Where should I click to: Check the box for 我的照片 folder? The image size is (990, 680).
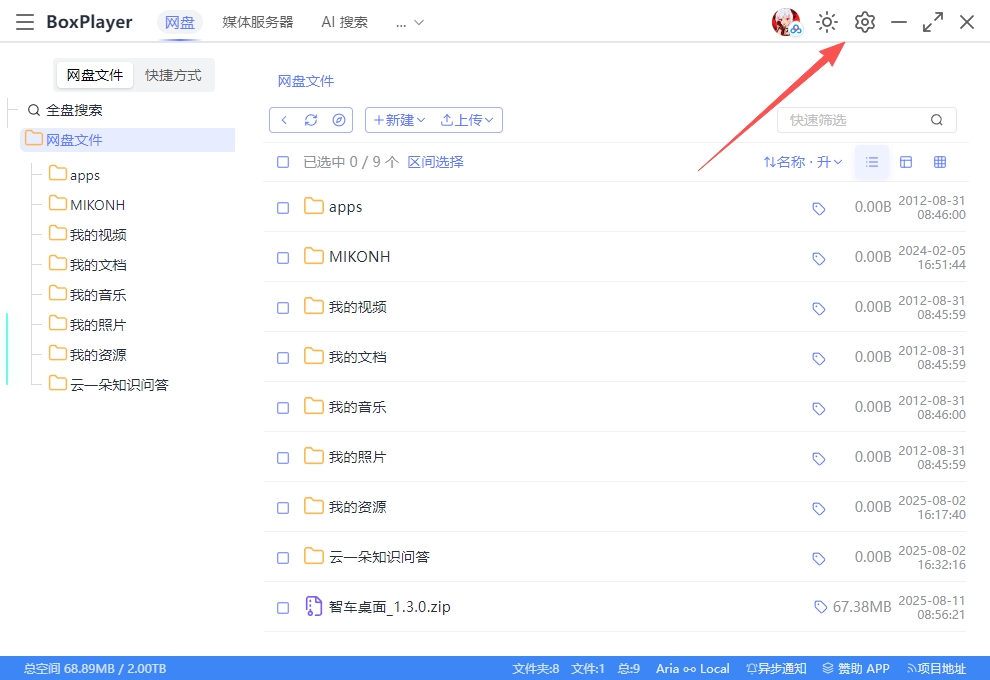click(283, 458)
